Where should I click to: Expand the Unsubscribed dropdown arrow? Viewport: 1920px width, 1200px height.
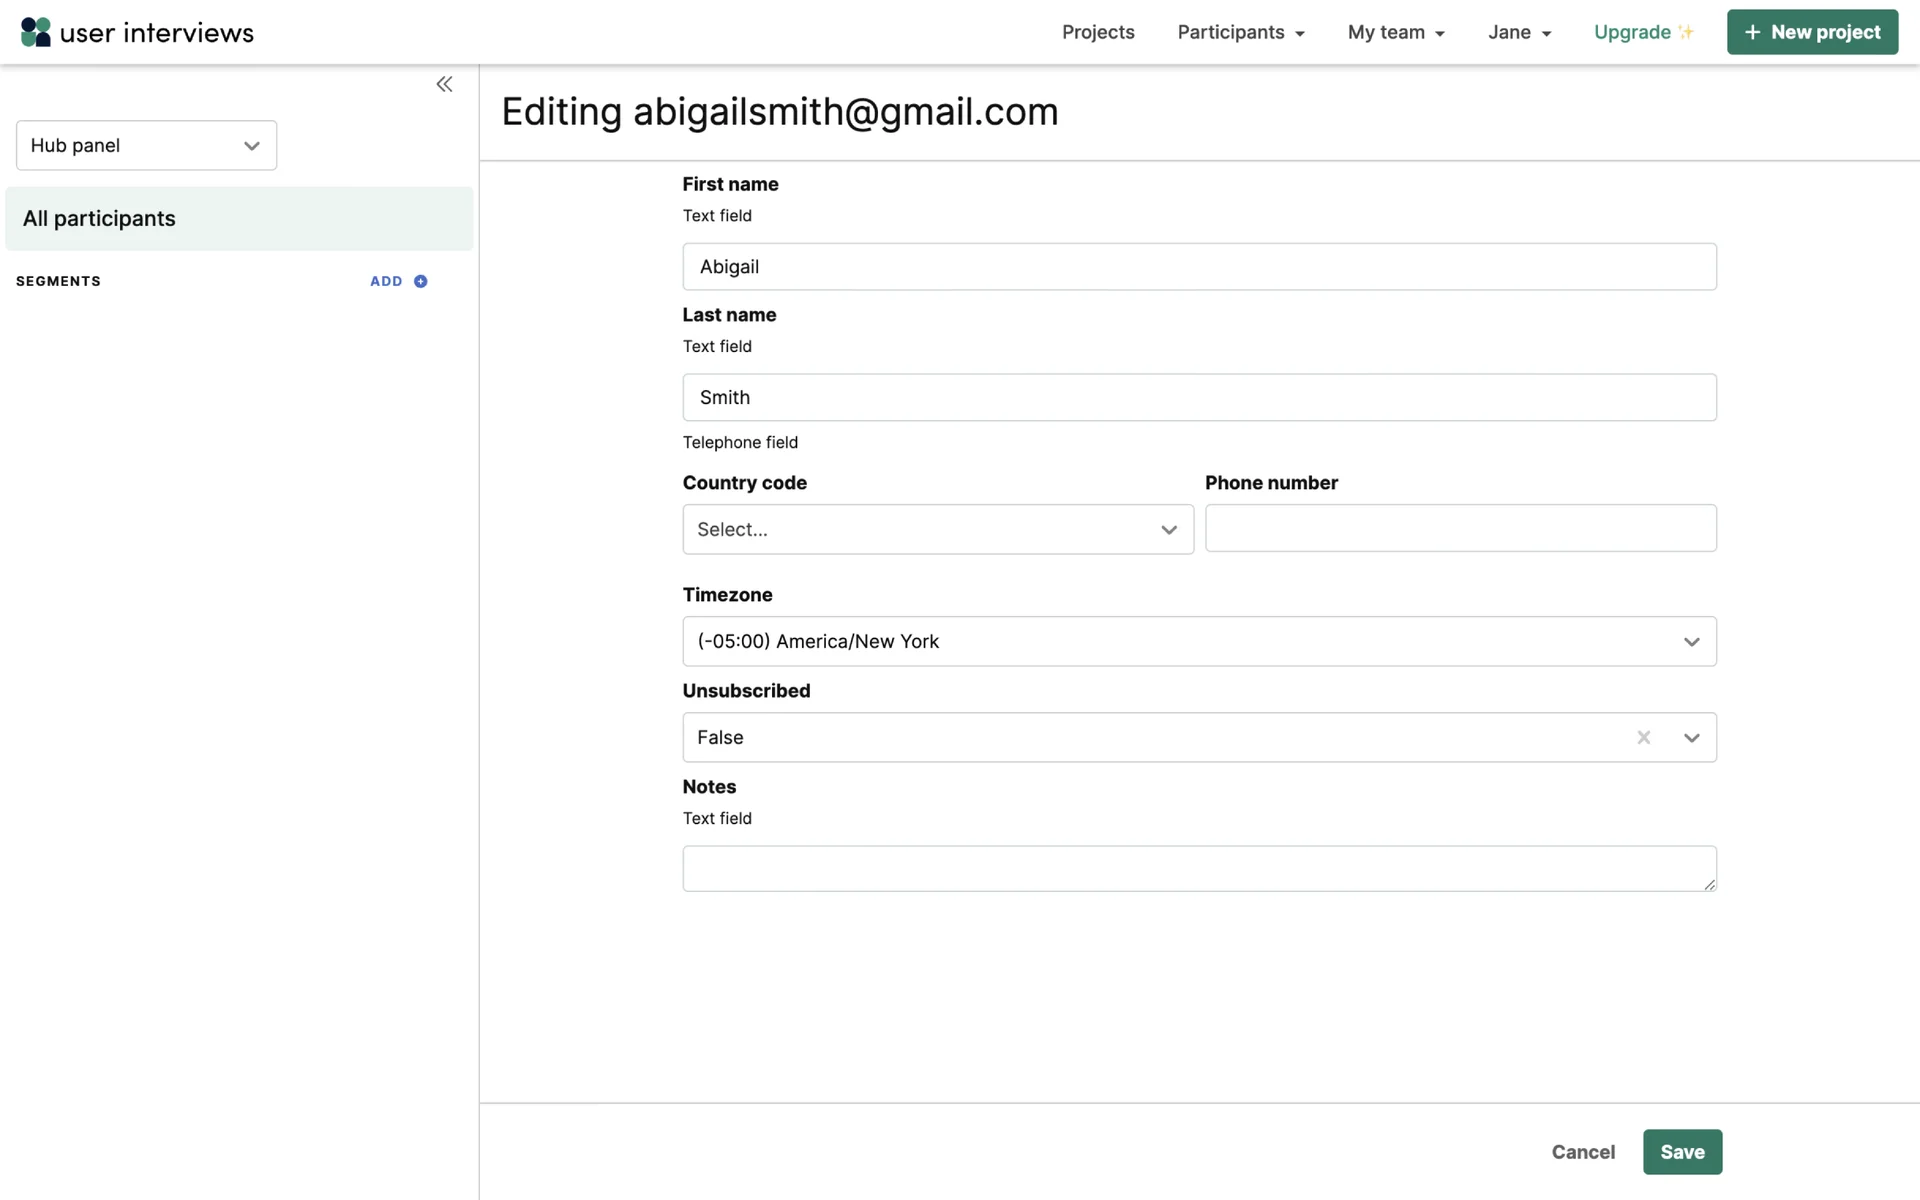1691,737
